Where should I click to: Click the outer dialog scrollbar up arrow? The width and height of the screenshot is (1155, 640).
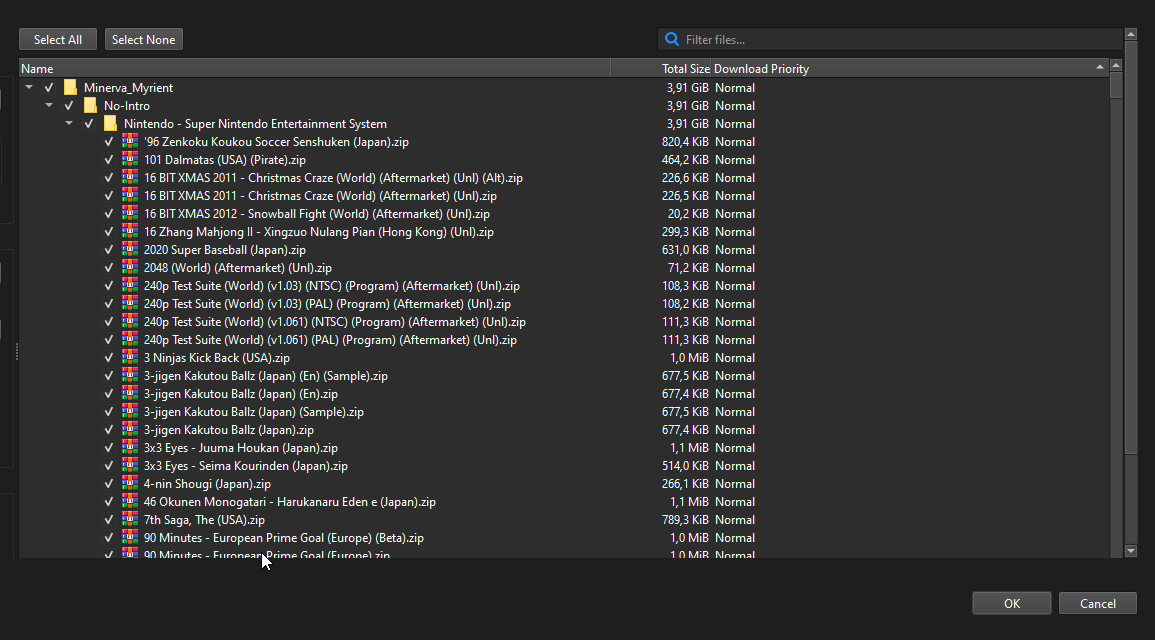[x=1131, y=35]
